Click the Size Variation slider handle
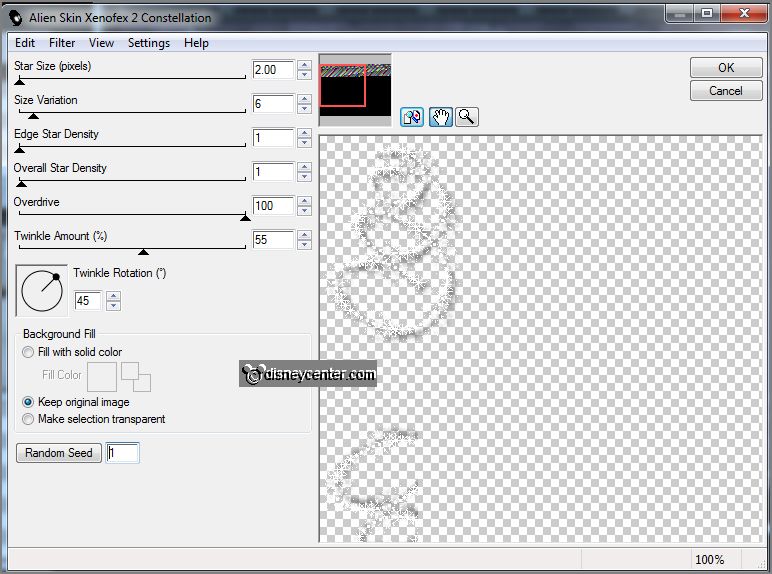 pos(33,116)
